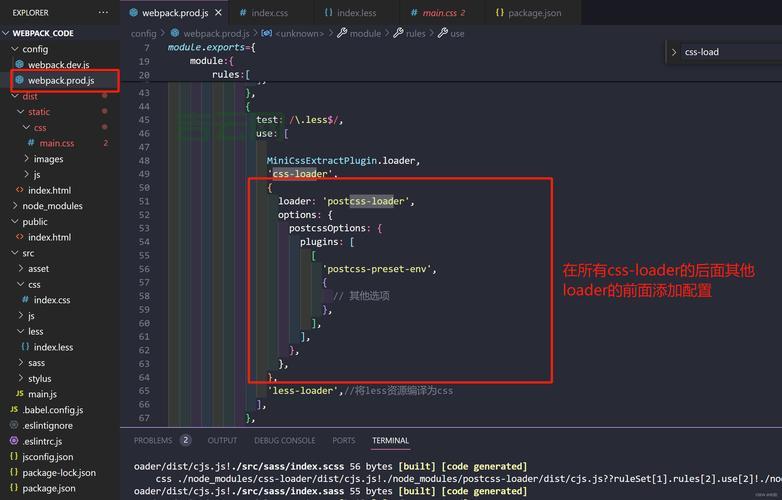Open .babel.config.js file
The height and width of the screenshot is (500, 782).
(52, 410)
